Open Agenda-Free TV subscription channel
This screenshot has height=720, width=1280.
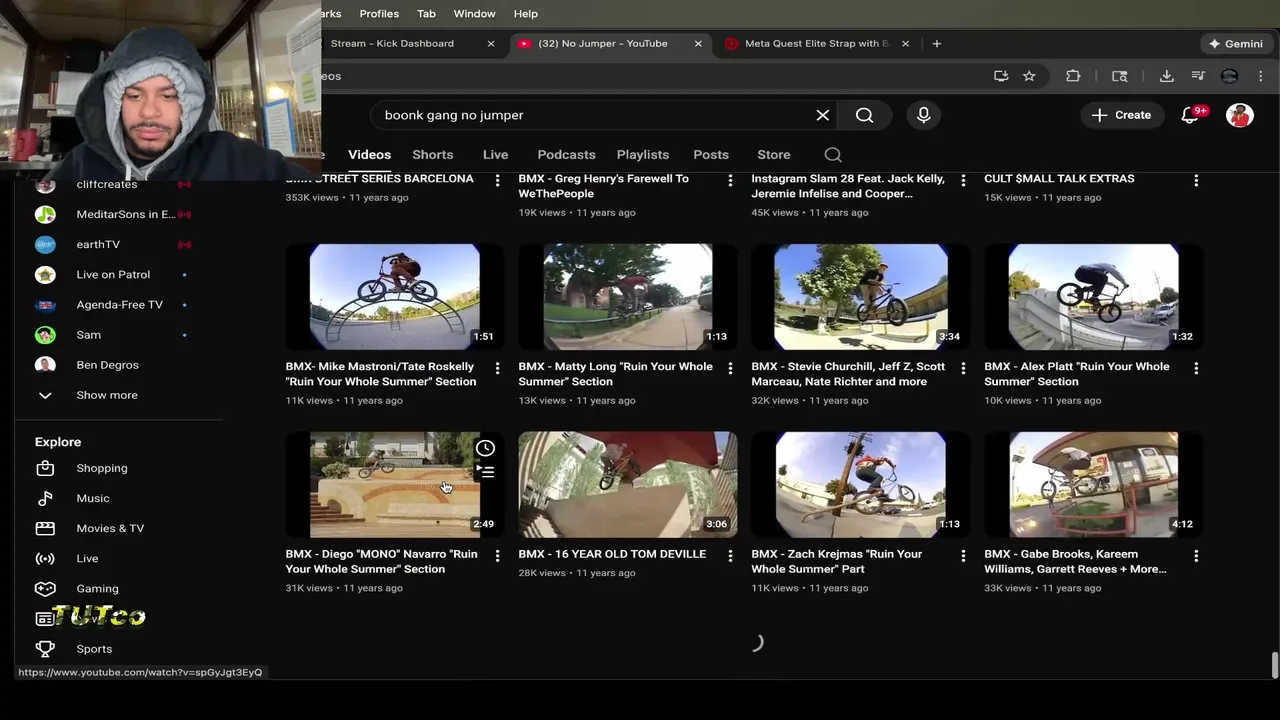(x=118, y=304)
